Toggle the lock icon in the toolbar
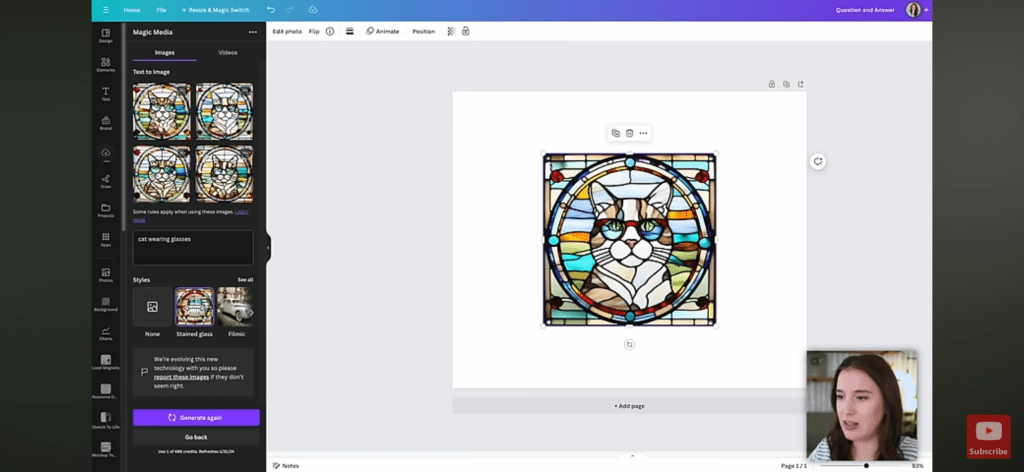This screenshot has height=472, width=1024. click(x=466, y=31)
